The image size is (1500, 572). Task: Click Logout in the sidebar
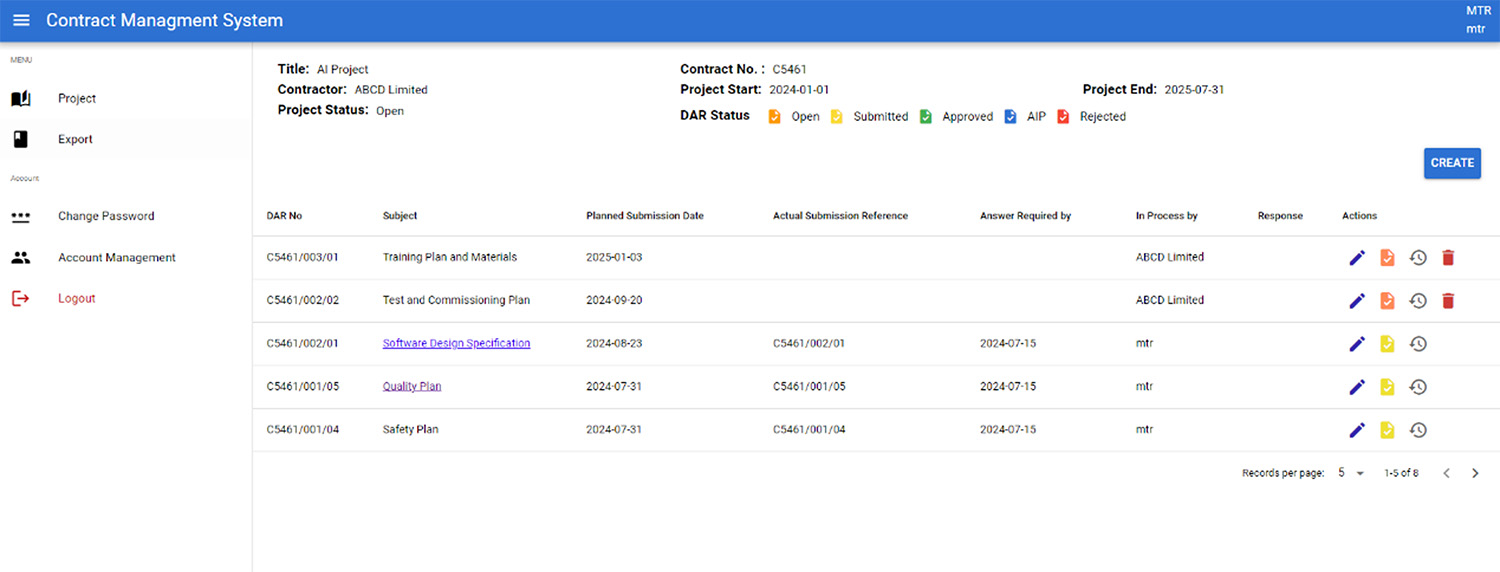pos(76,299)
